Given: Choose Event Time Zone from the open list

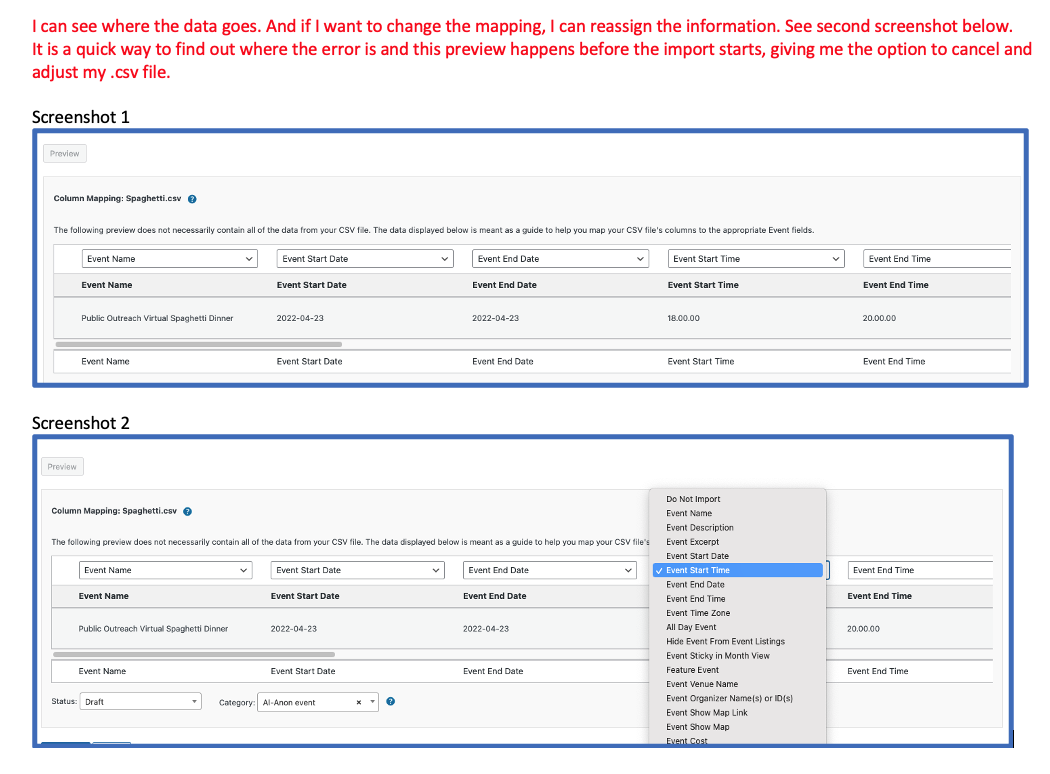Looking at the screenshot, I should [x=737, y=613].
